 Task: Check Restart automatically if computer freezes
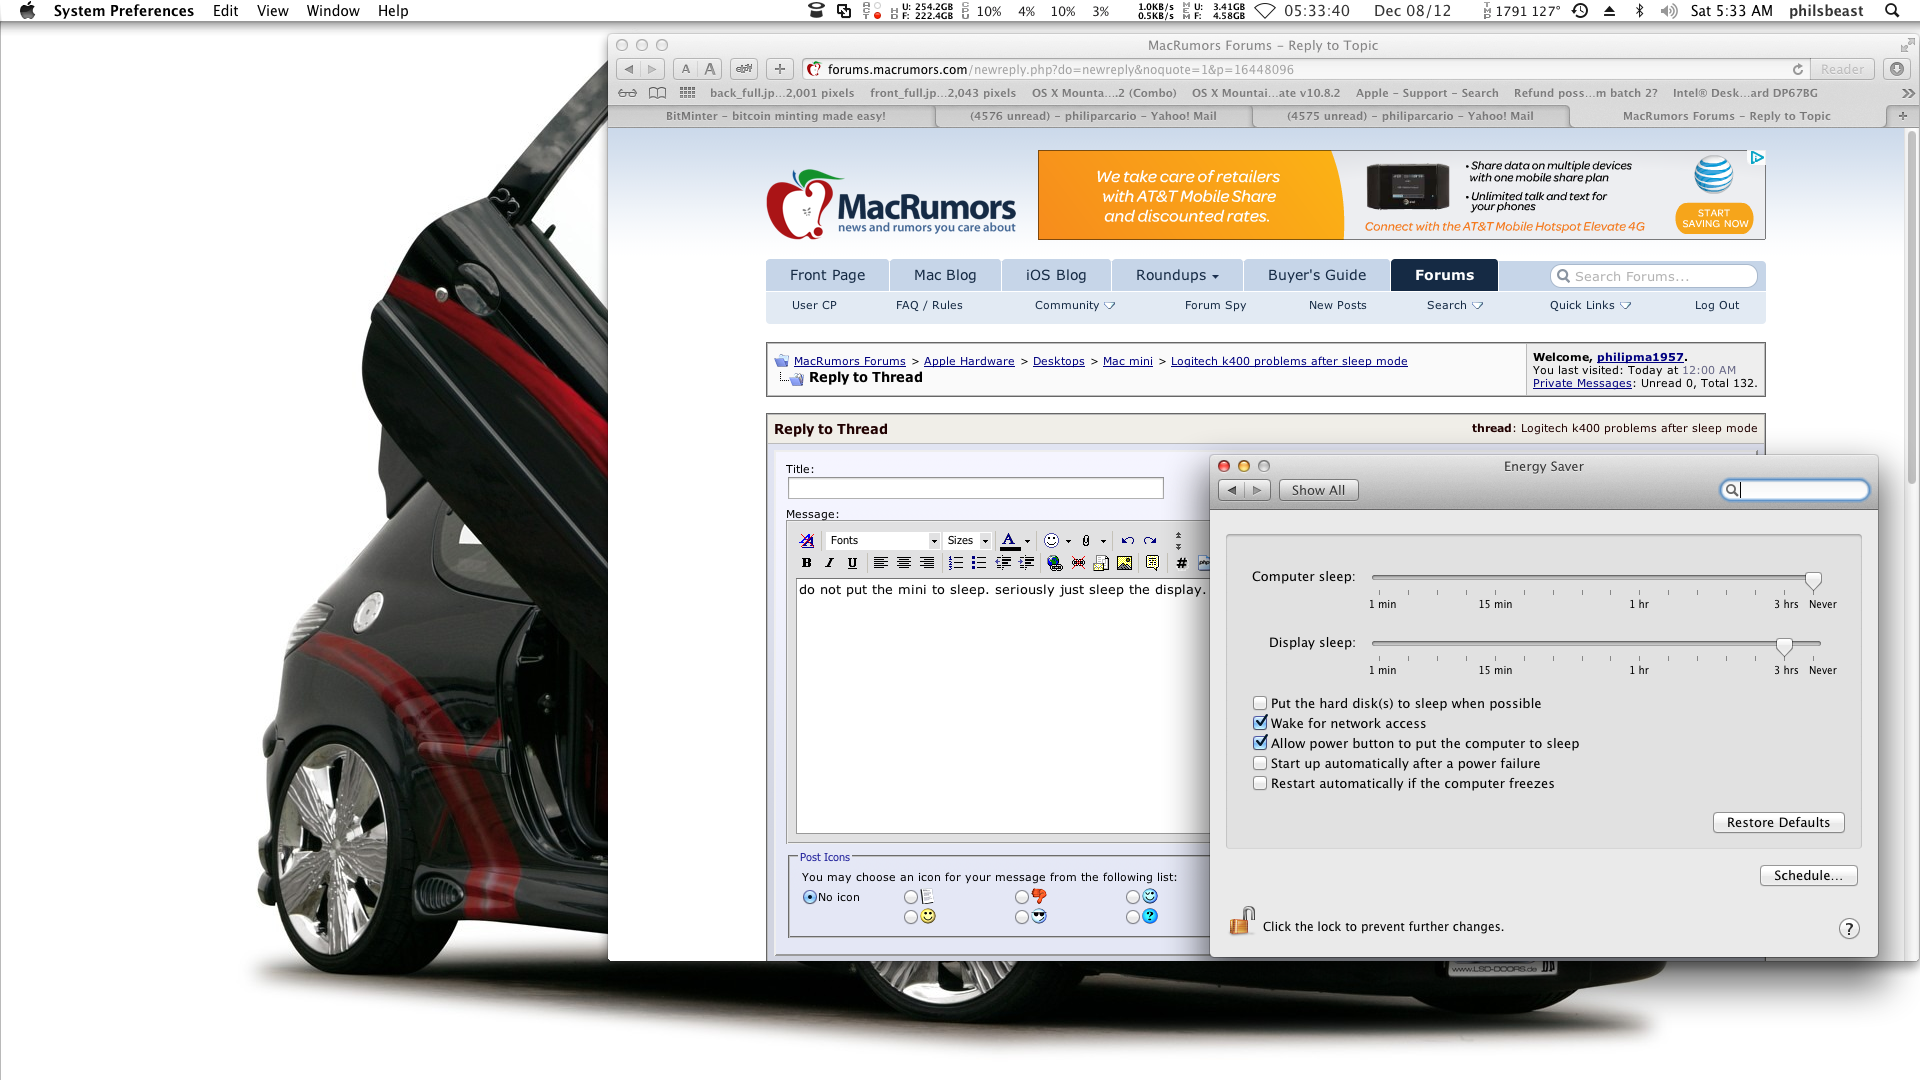1260,783
